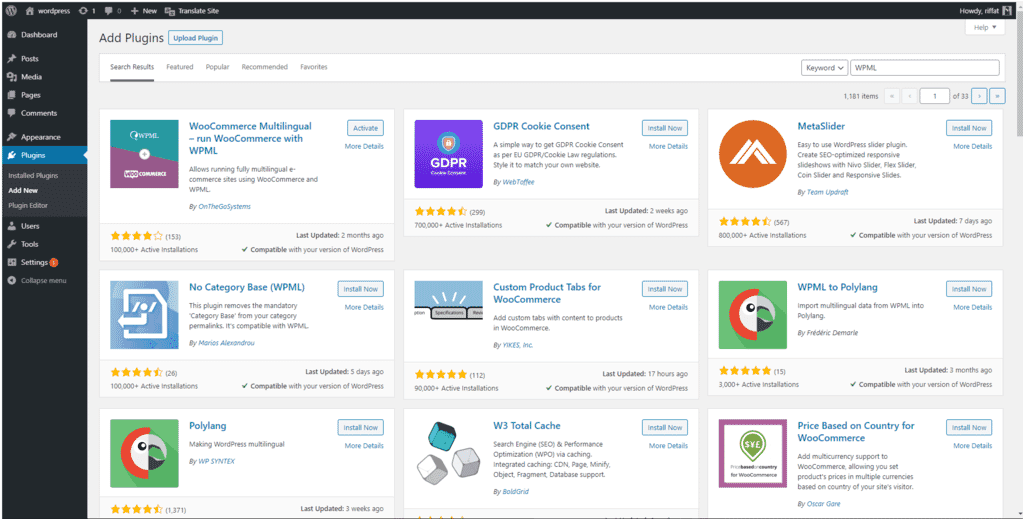1023x519 pixels.
Task: Open the updates indicator in admin bar
Action: coord(86,11)
